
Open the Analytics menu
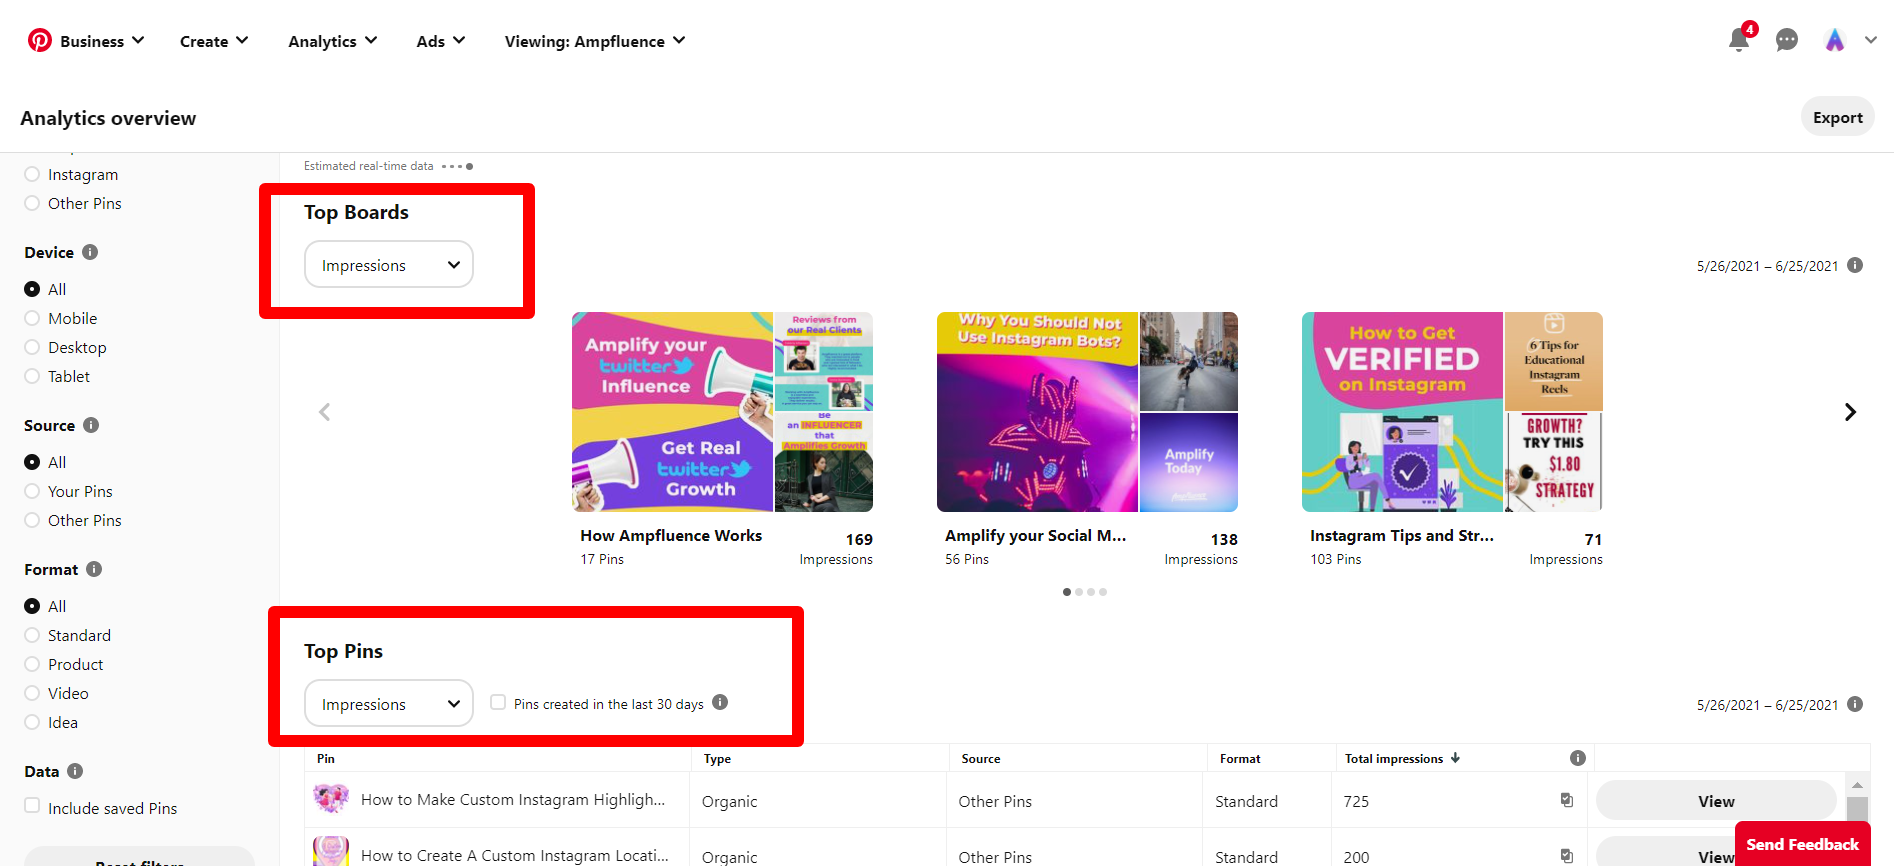point(332,41)
